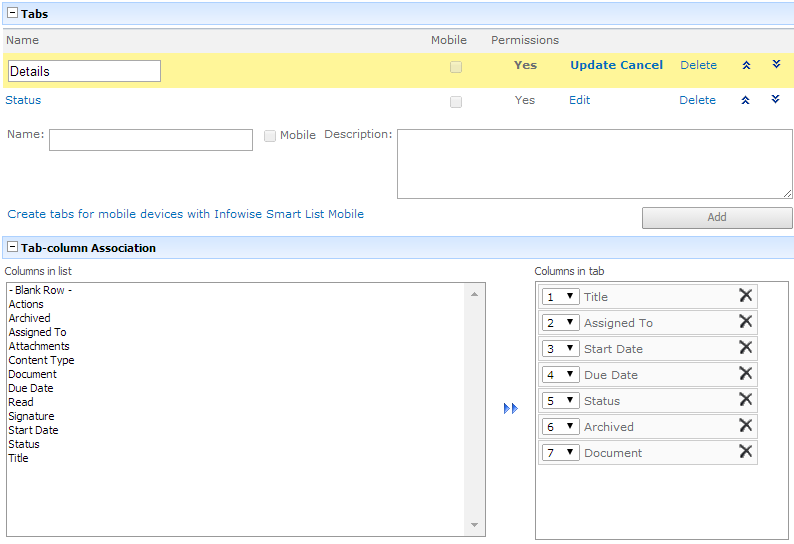Click the Description text area

pyautogui.click(x=594, y=164)
